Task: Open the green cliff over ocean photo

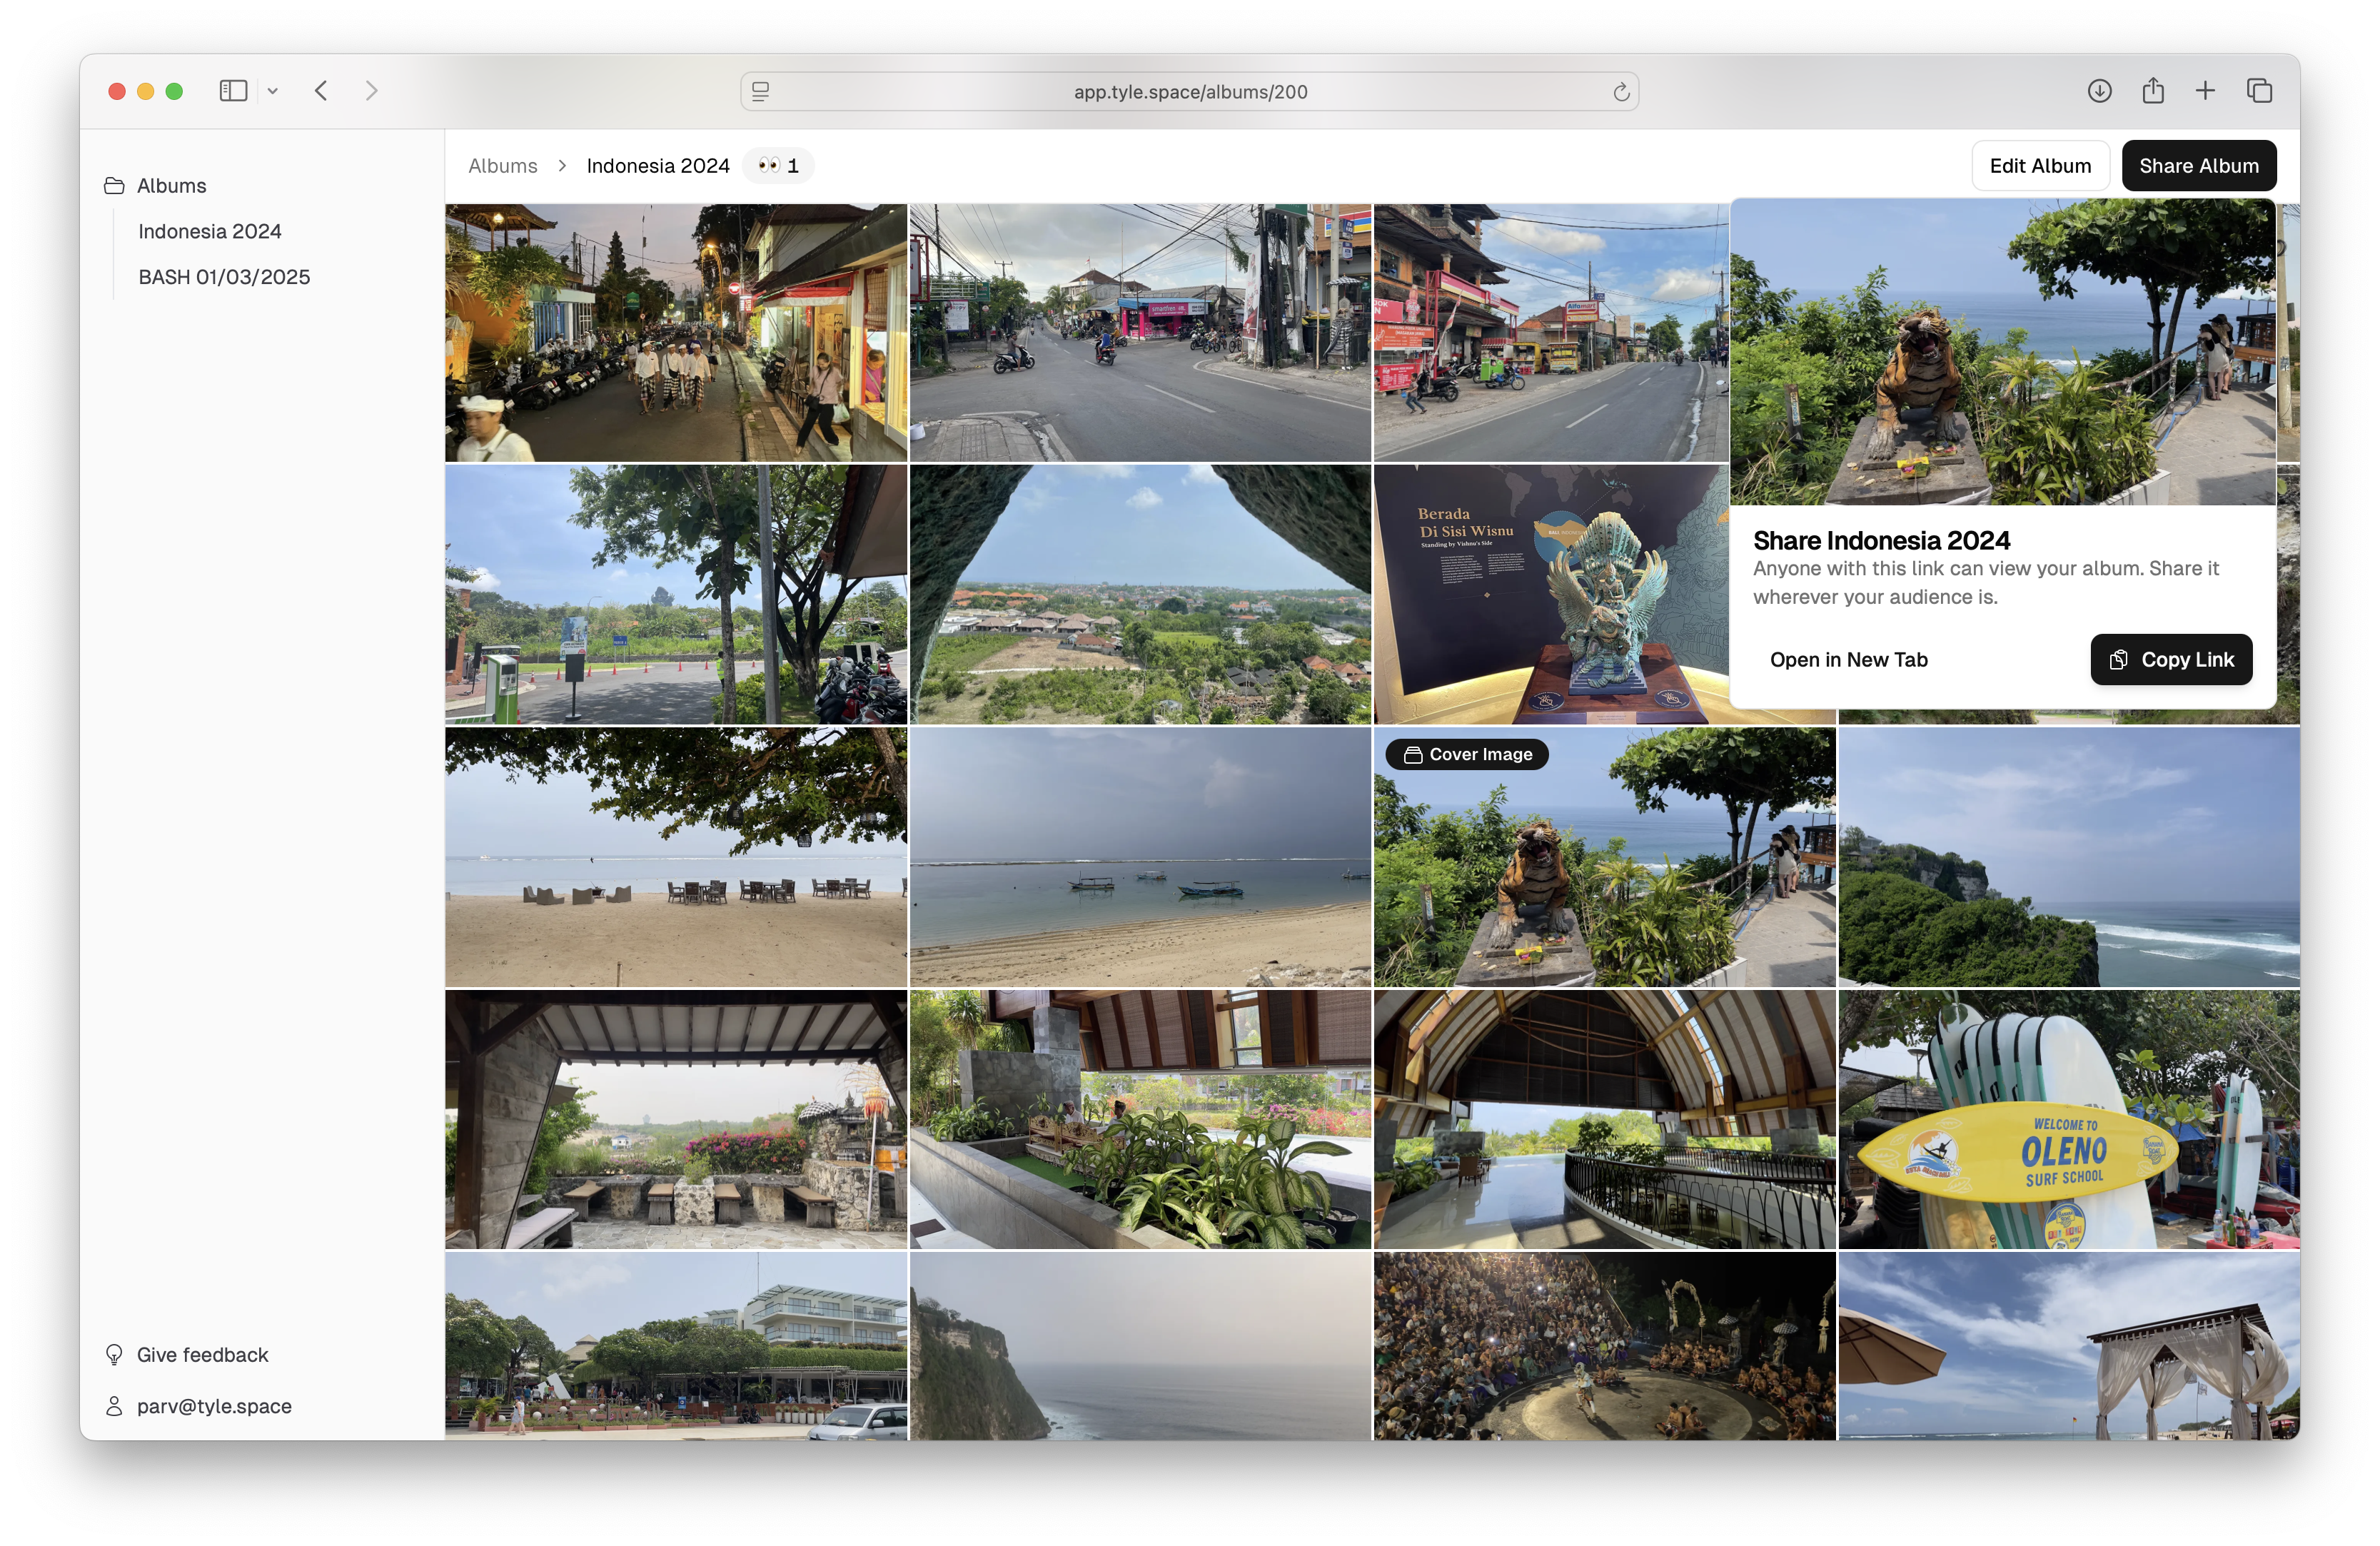Action: [2069, 857]
